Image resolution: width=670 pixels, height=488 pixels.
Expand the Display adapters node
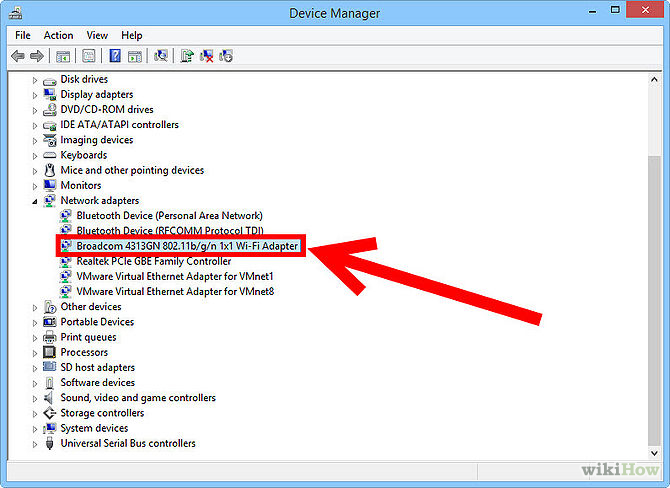coord(35,95)
